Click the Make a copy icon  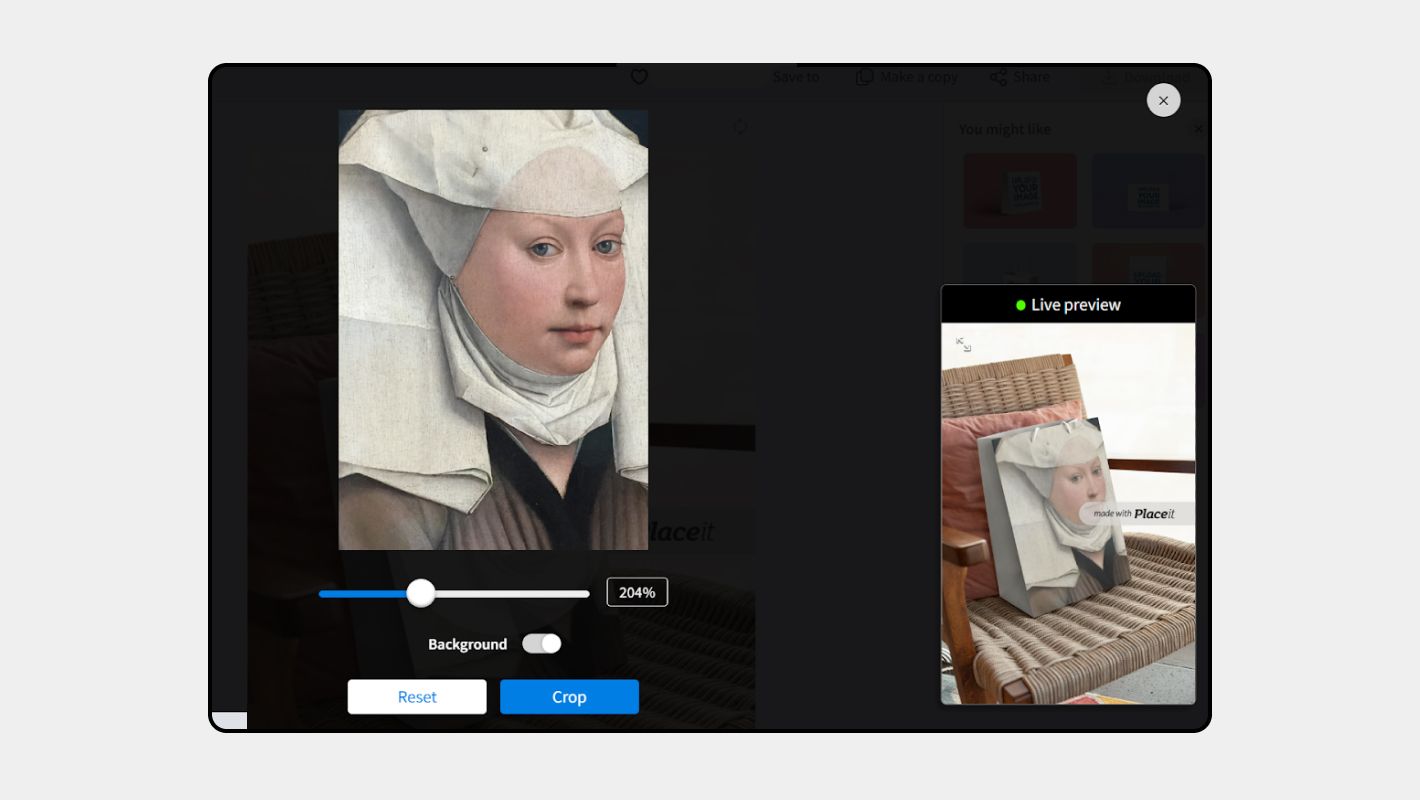coord(864,77)
